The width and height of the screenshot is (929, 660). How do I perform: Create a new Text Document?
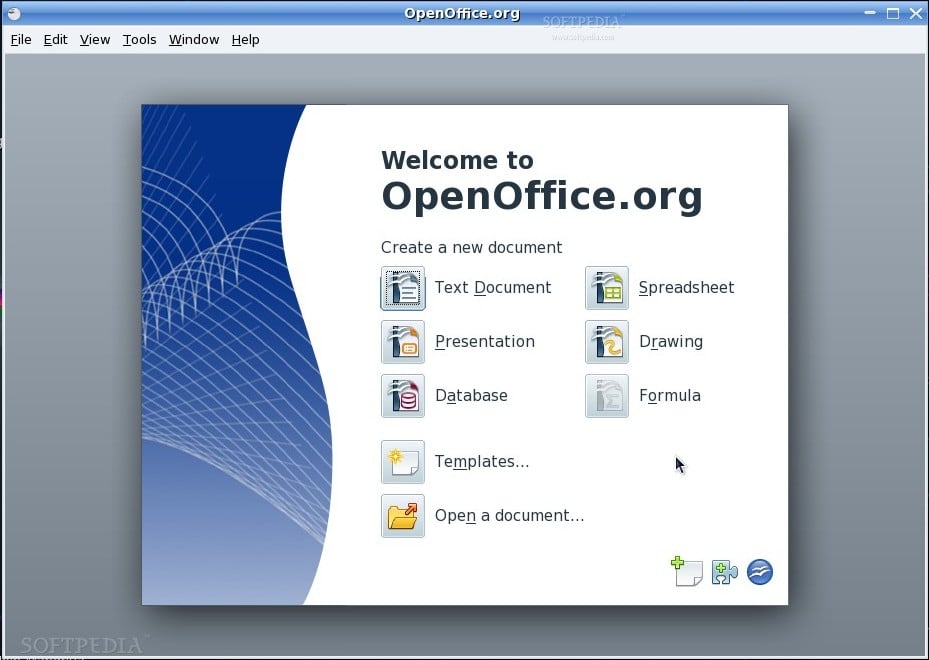(402, 288)
